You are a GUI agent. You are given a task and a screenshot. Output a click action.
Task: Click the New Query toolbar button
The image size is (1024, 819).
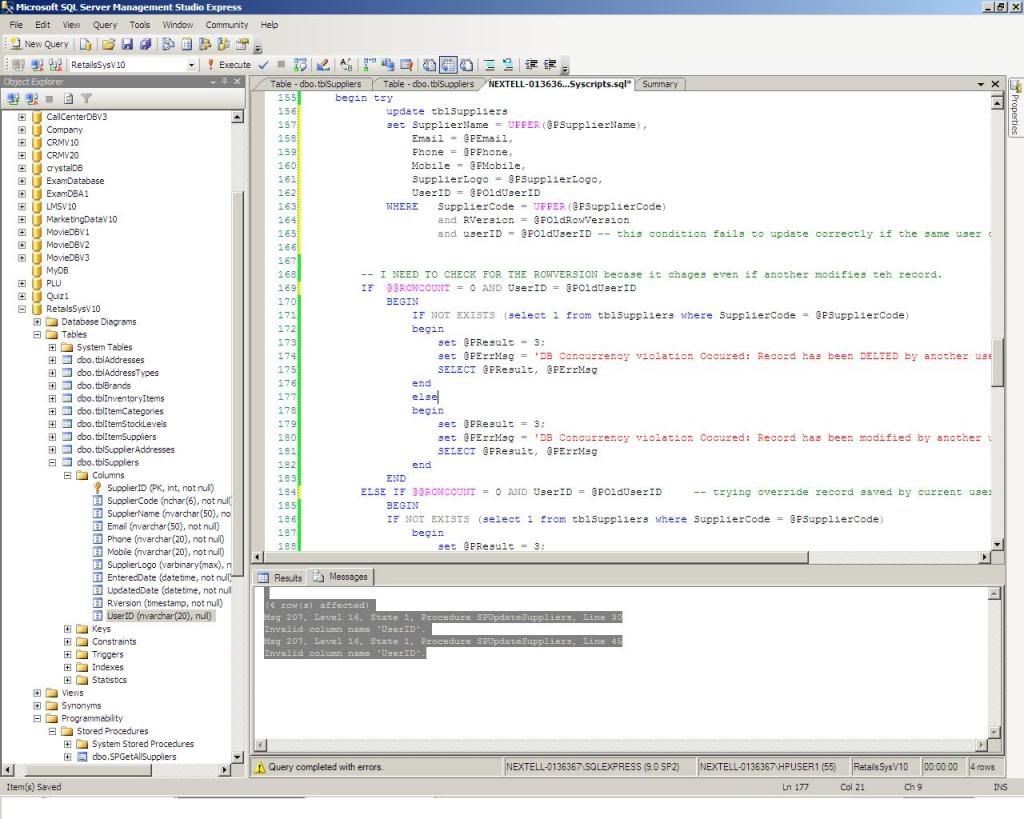tap(38, 44)
